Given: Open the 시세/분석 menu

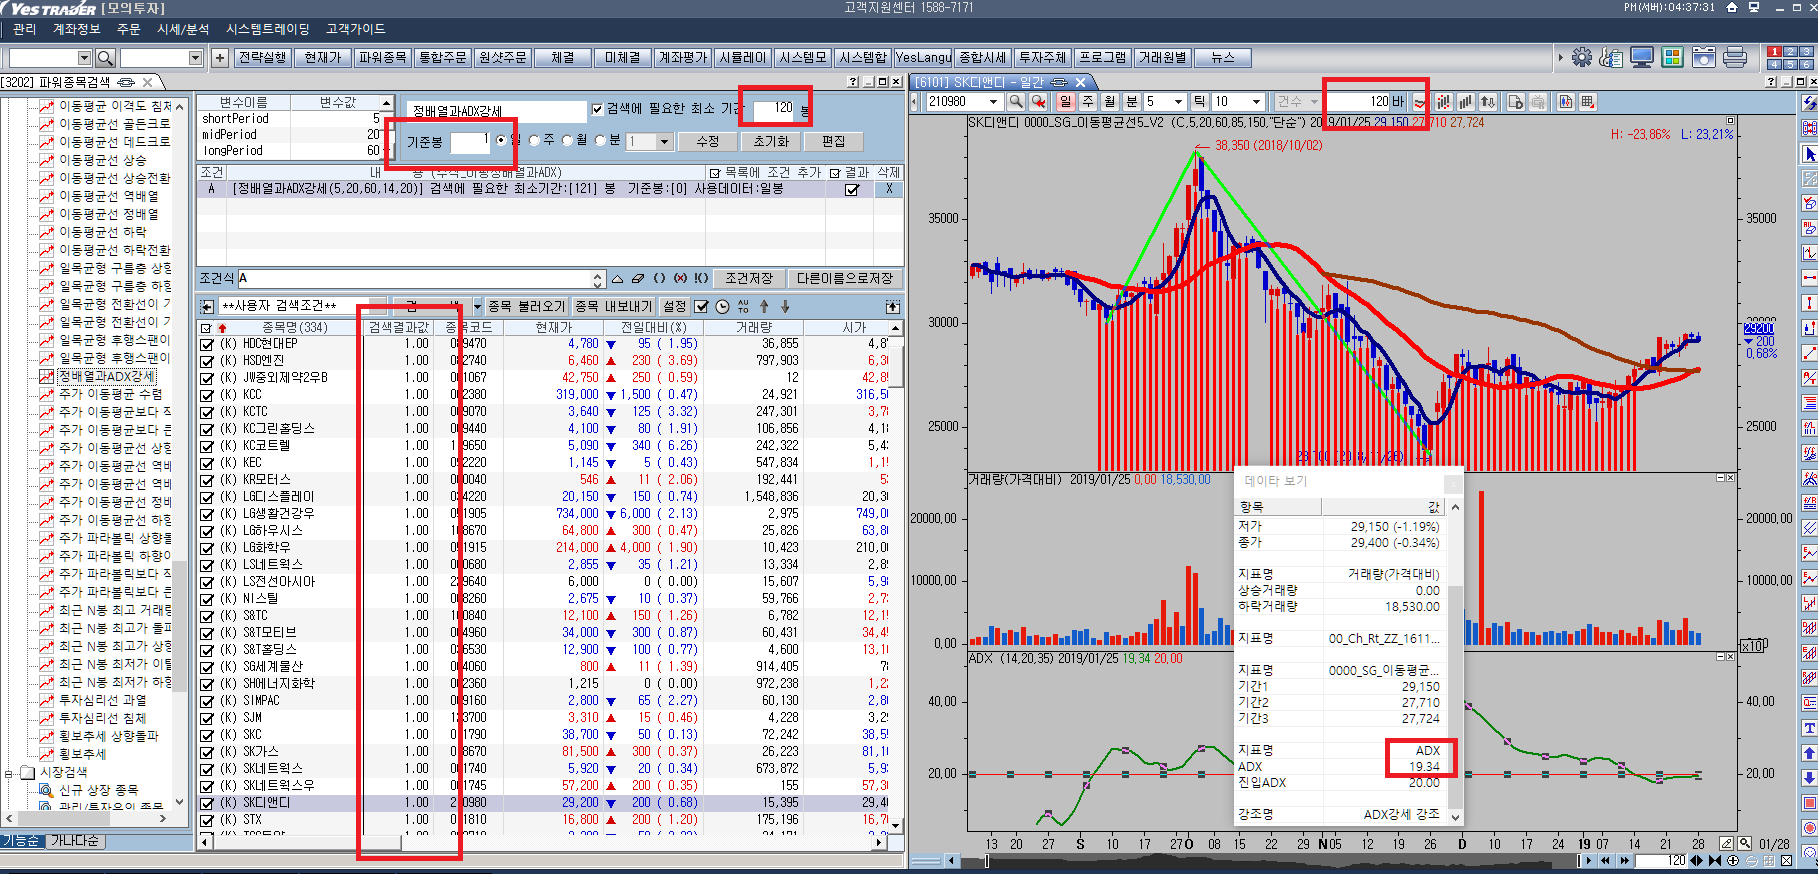Looking at the screenshot, I should (x=183, y=29).
